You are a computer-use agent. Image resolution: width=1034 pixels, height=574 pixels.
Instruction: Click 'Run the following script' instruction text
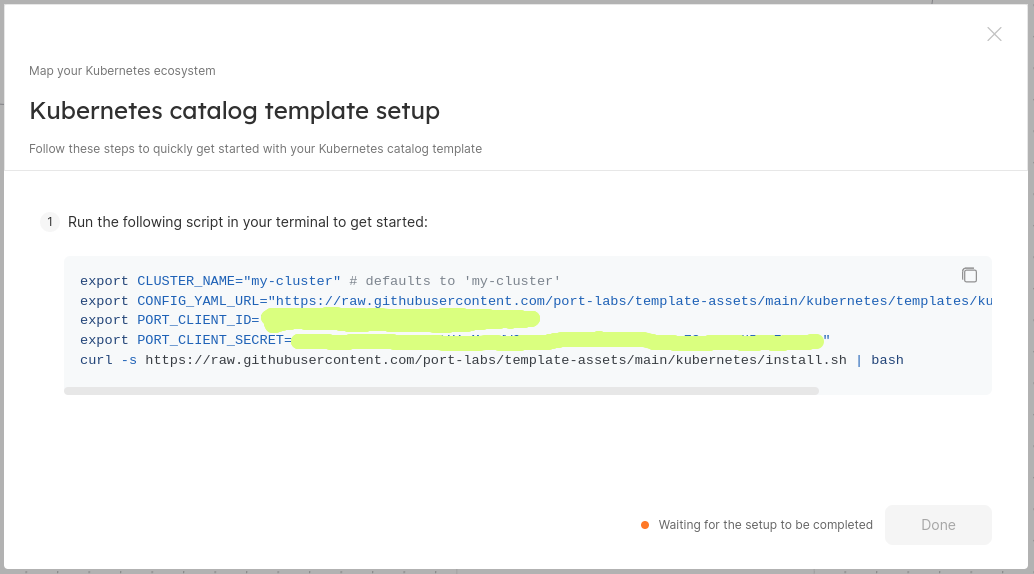coord(247,222)
